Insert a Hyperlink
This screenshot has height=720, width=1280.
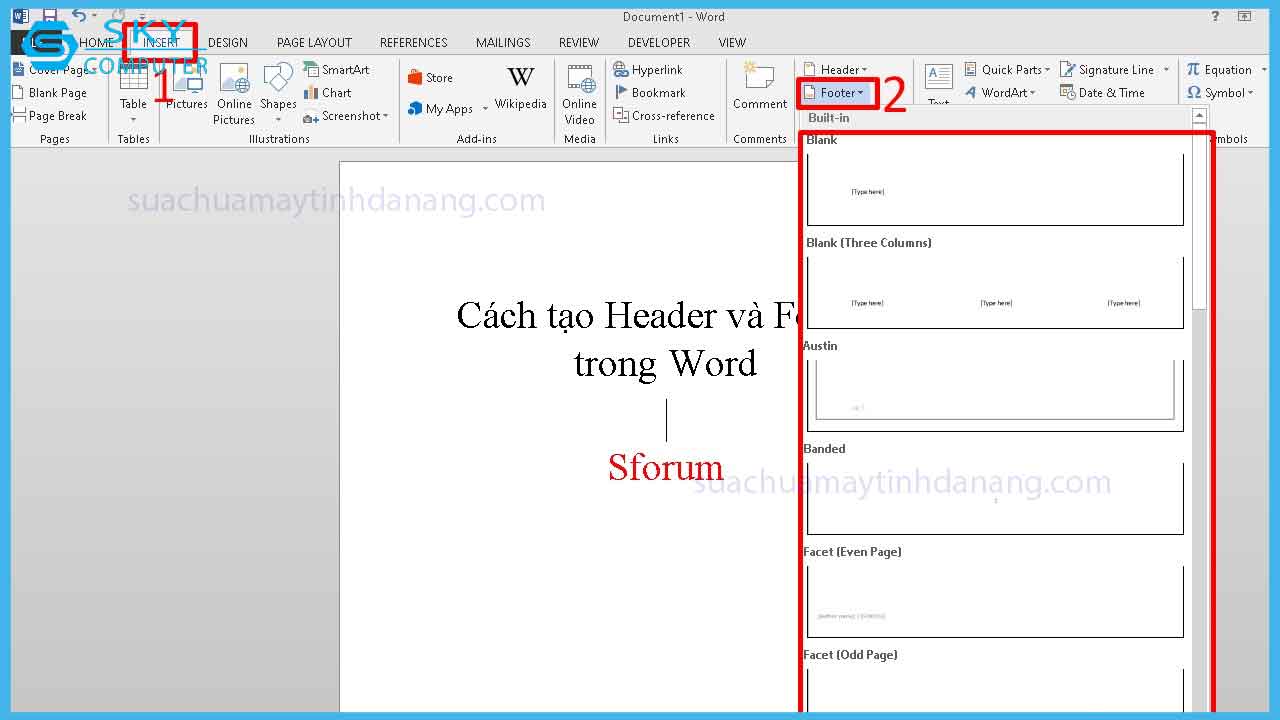coord(648,70)
